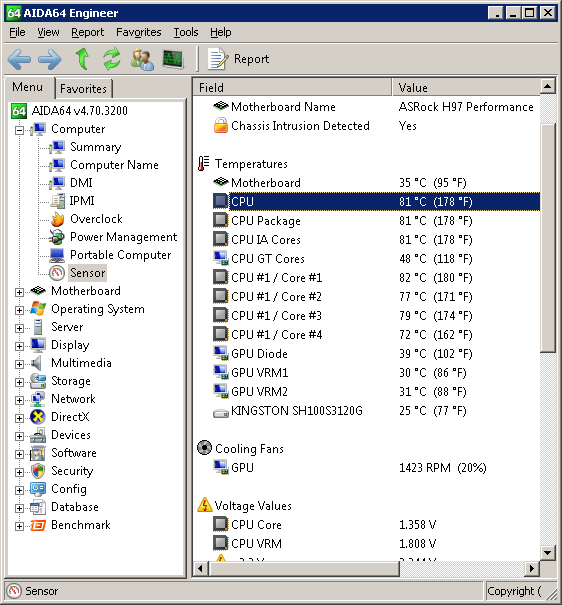562x605 pixels.
Task: Expand the DirectX tree node
Action: (19, 418)
